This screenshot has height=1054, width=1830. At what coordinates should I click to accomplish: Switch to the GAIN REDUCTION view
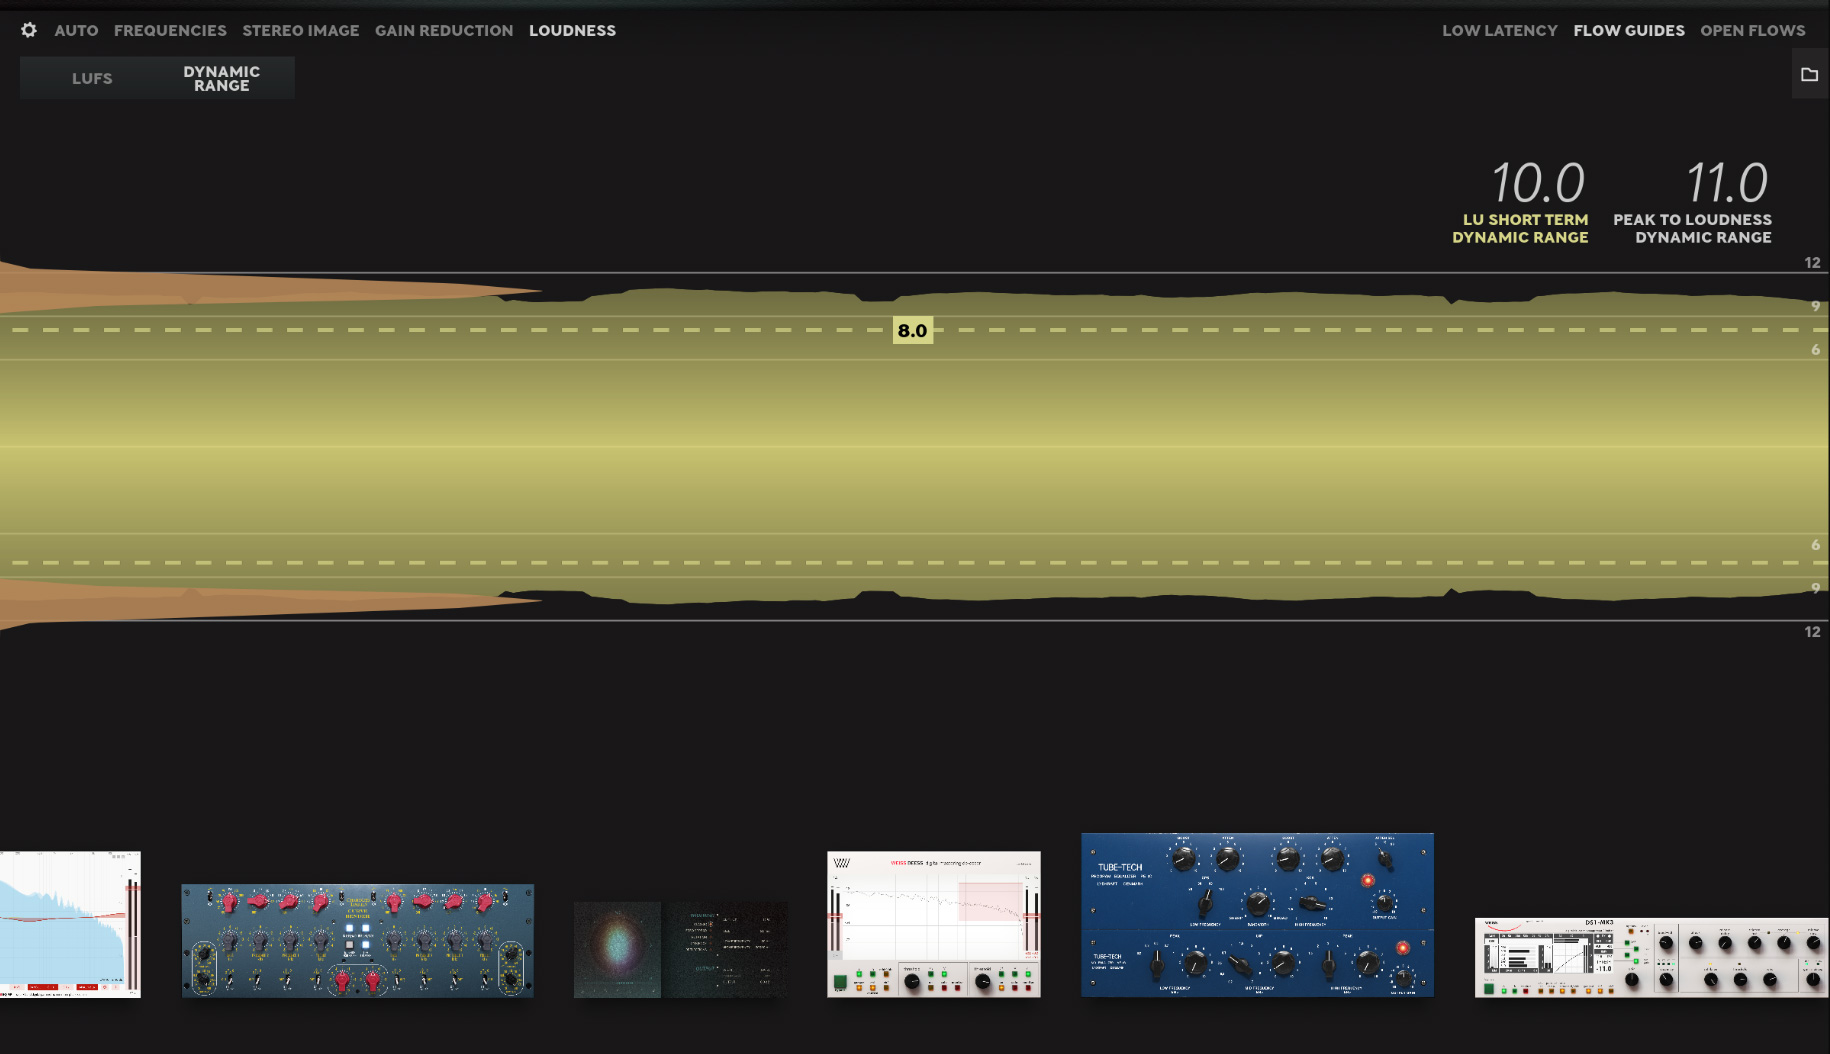pos(444,30)
